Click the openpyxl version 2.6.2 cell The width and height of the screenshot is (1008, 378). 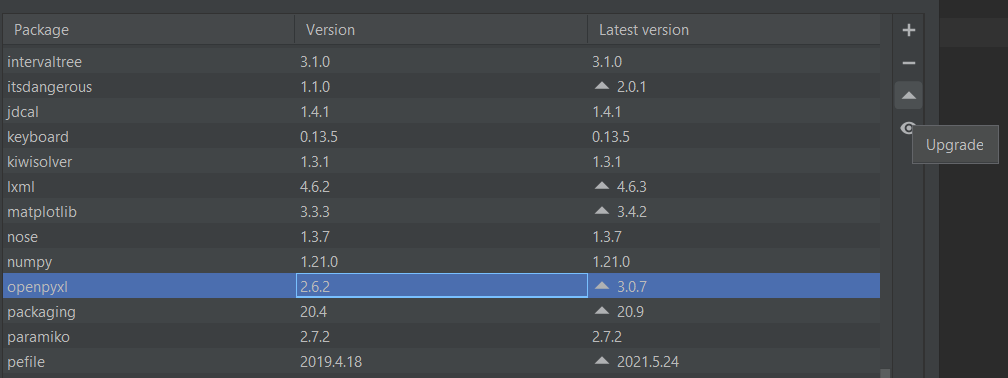click(442, 286)
